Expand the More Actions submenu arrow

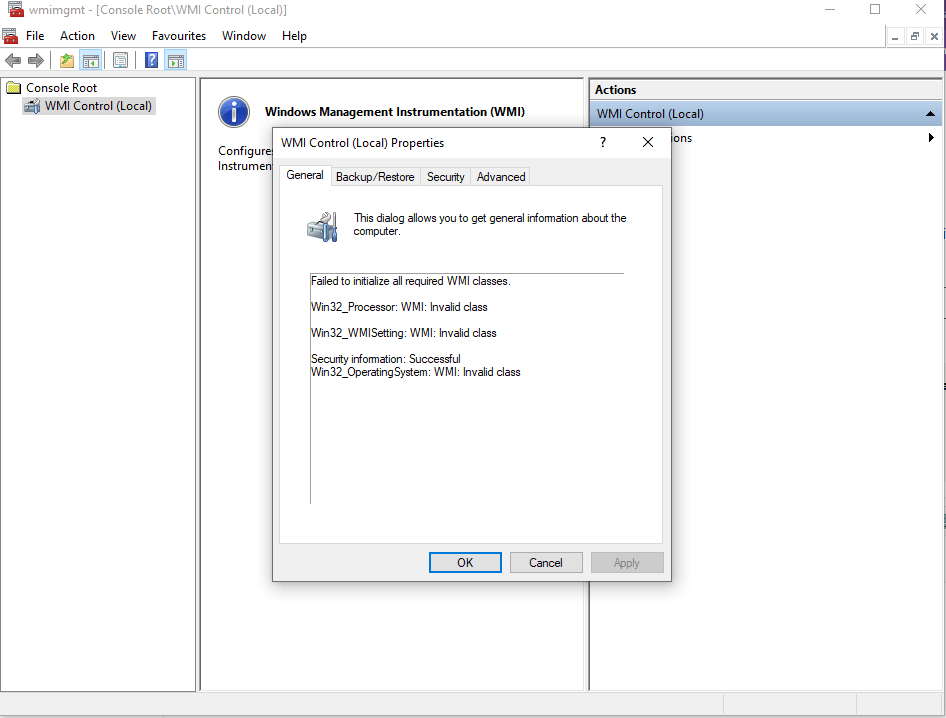pyautogui.click(x=931, y=138)
